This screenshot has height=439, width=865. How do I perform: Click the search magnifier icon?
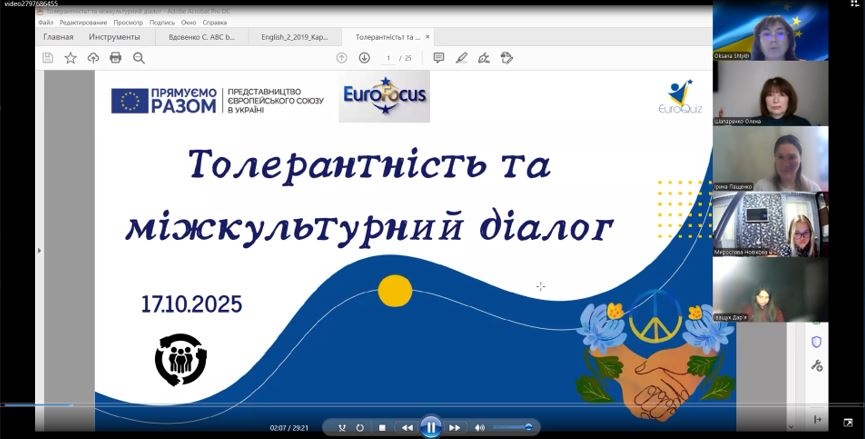[139, 58]
